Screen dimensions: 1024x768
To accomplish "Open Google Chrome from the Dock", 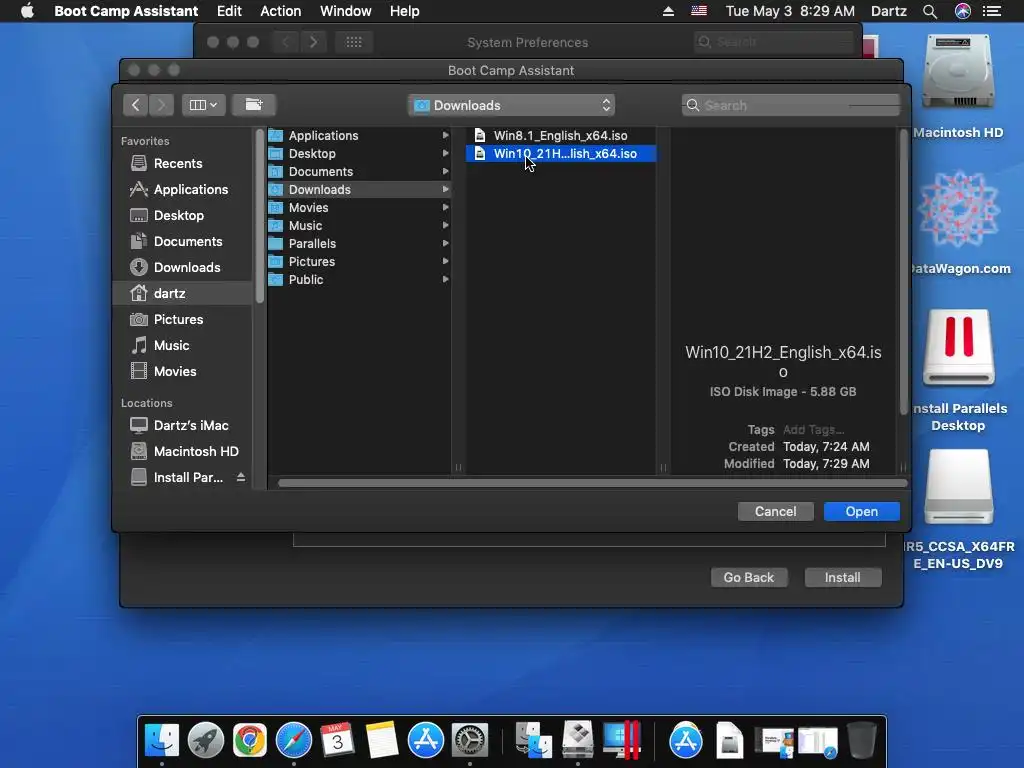I will [x=249, y=740].
